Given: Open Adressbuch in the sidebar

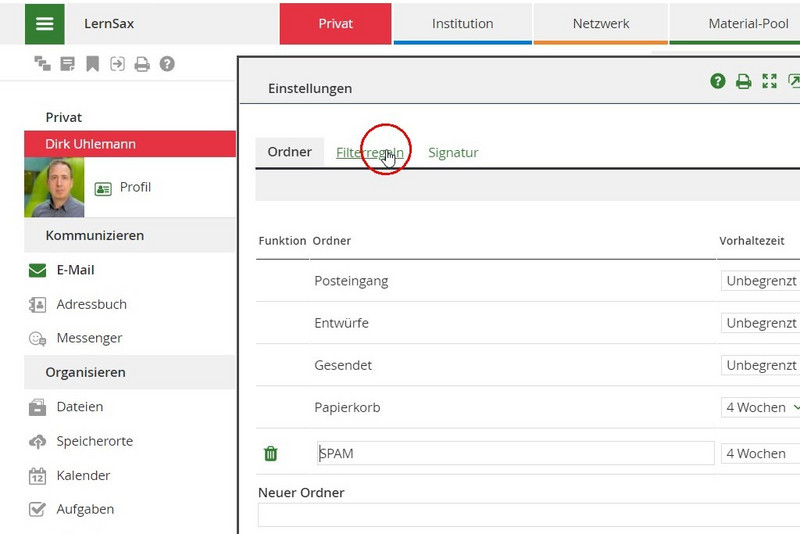Looking at the screenshot, I should click(91, 304).
